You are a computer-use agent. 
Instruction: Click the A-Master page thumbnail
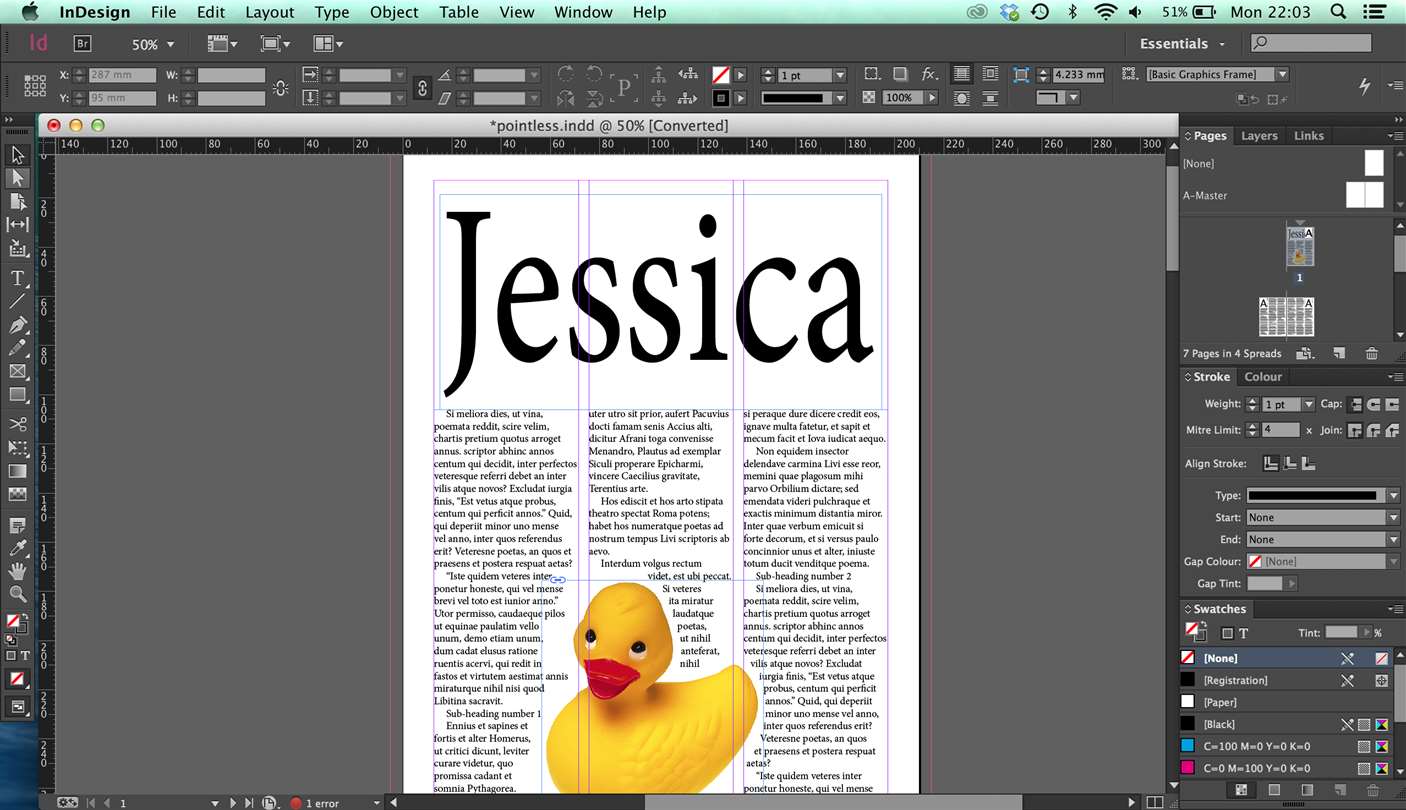point(1364,195)
